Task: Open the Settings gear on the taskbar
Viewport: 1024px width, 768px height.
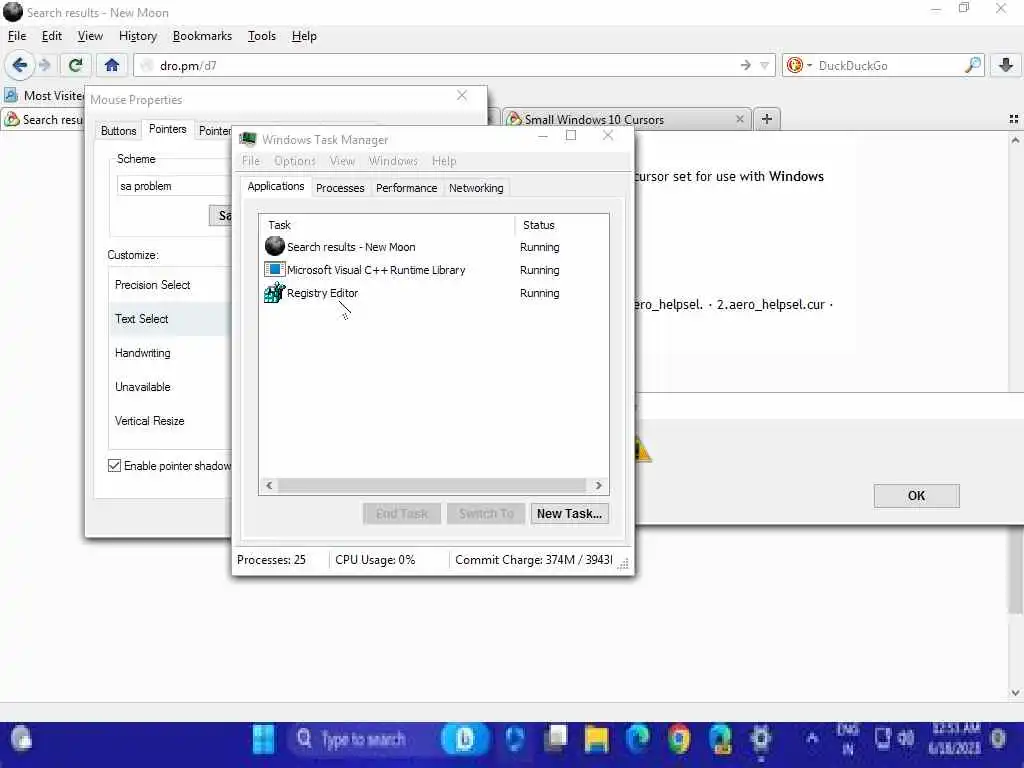Action: pyautogui.click(x=761, y=739)
